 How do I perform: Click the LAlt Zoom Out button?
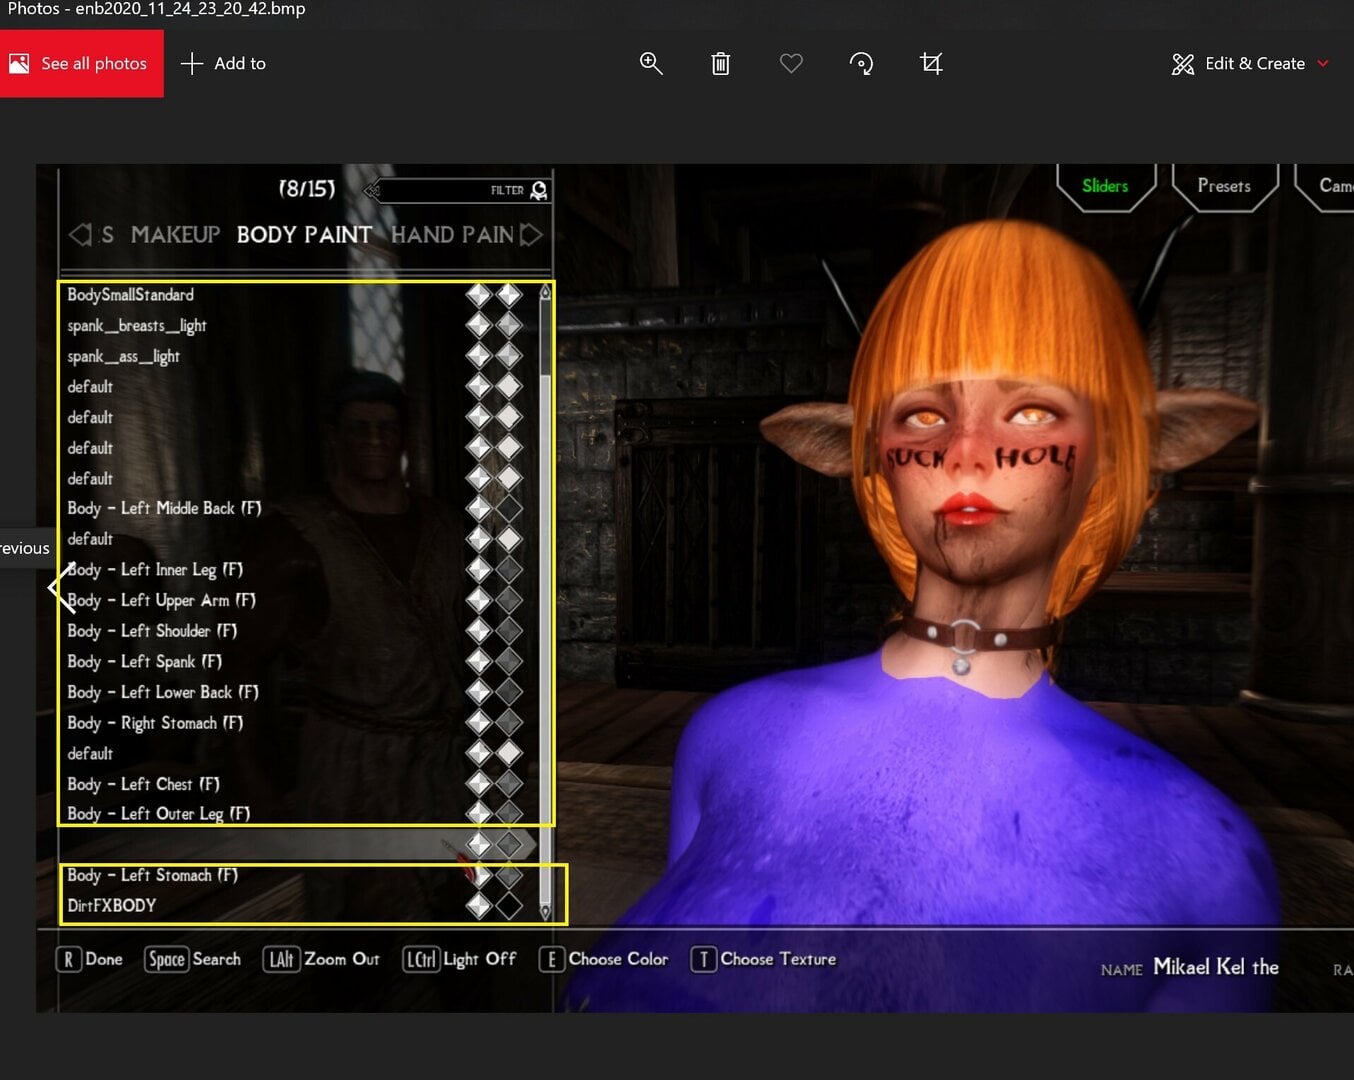[x=322, y=959]
